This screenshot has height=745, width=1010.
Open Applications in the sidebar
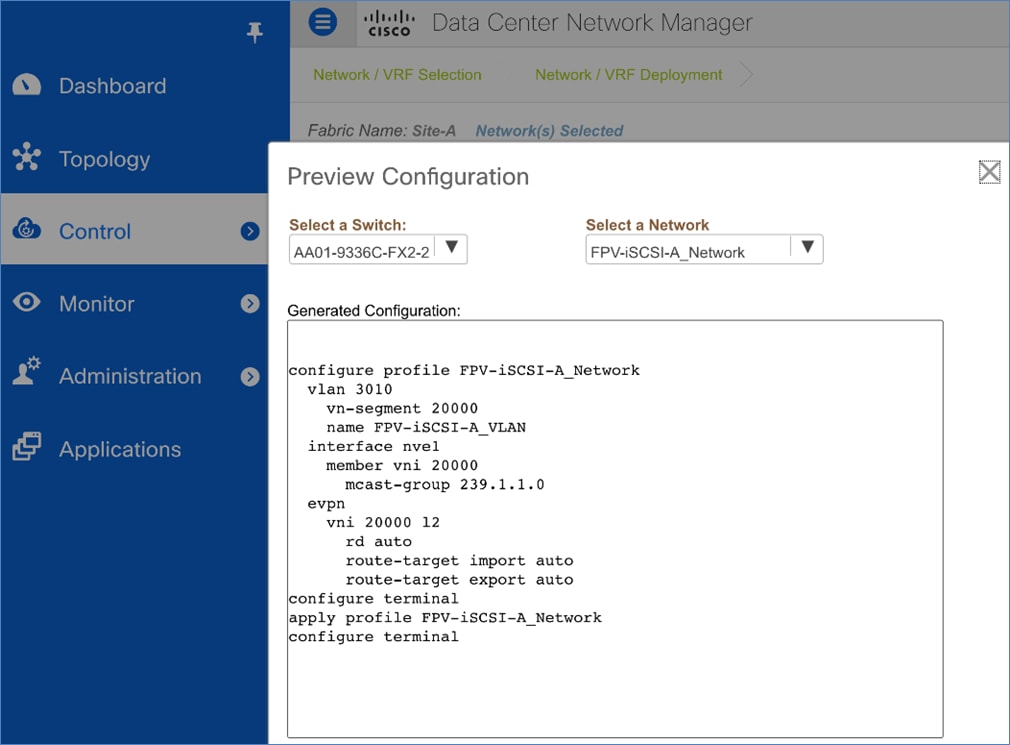click(120, 449)
